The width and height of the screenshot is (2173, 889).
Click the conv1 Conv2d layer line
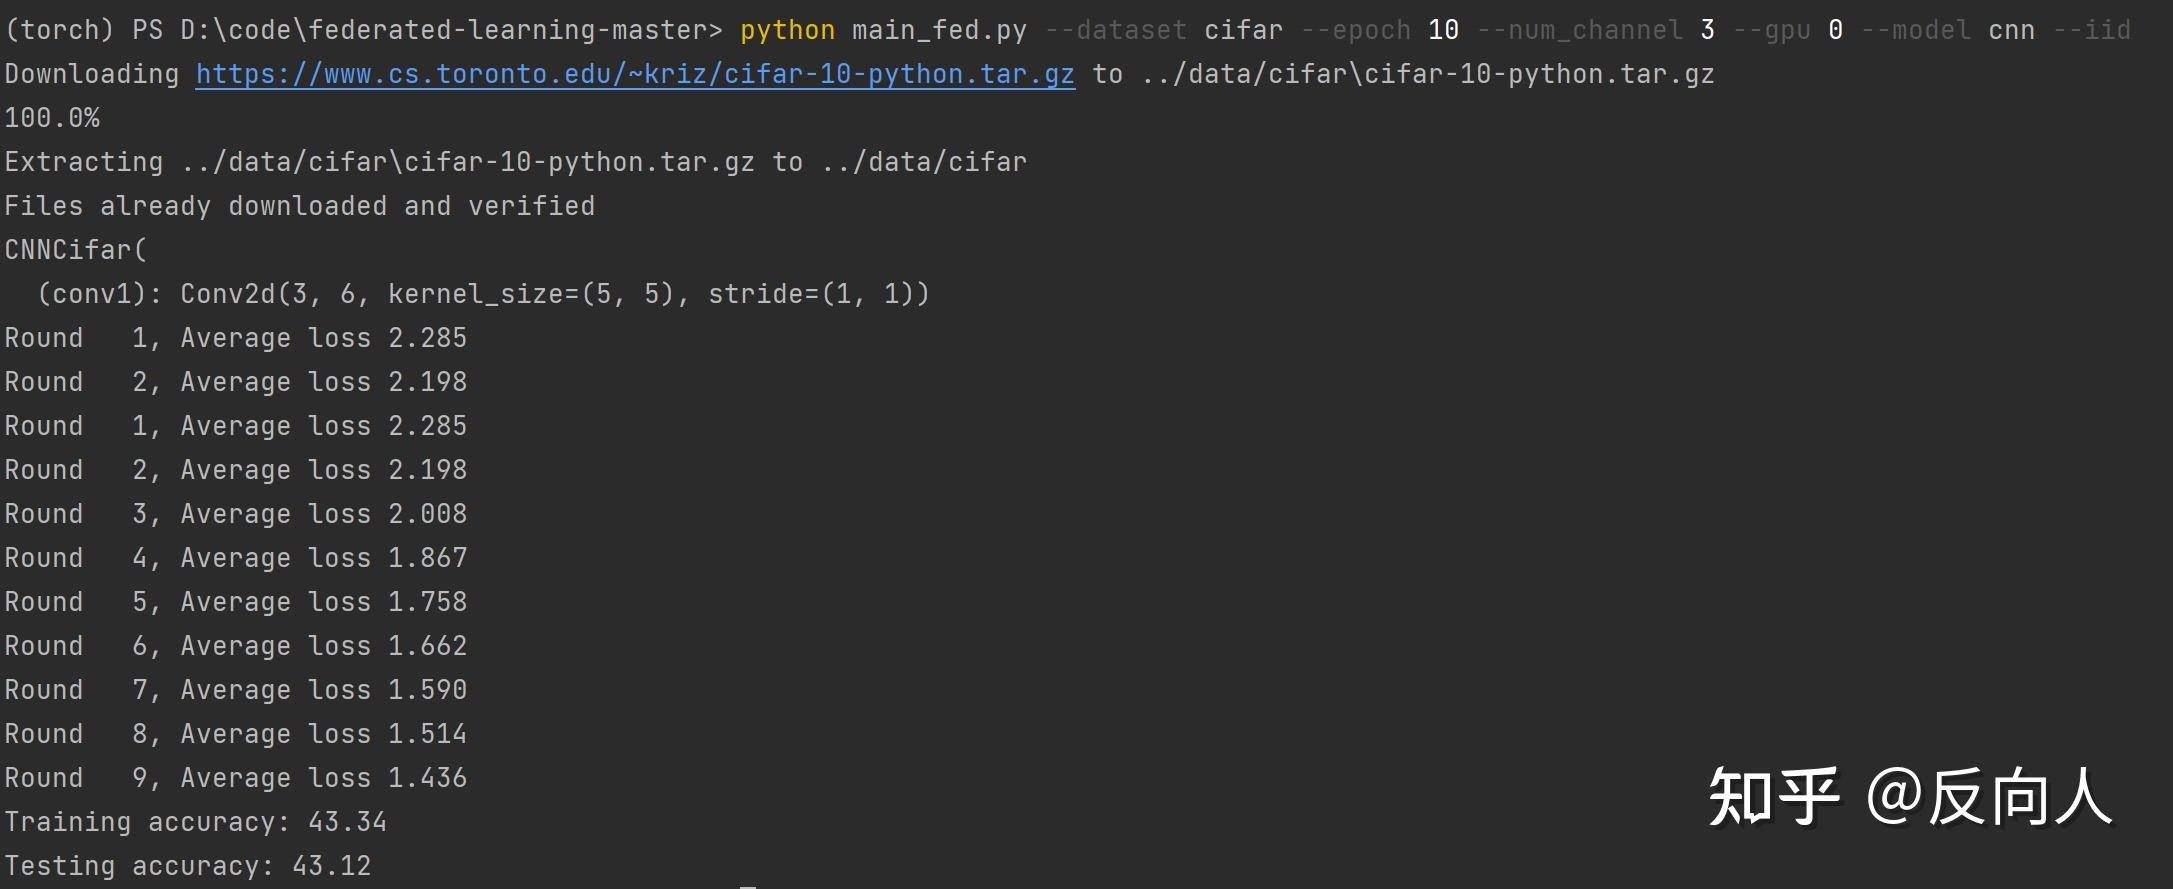(x=483, y=294)
